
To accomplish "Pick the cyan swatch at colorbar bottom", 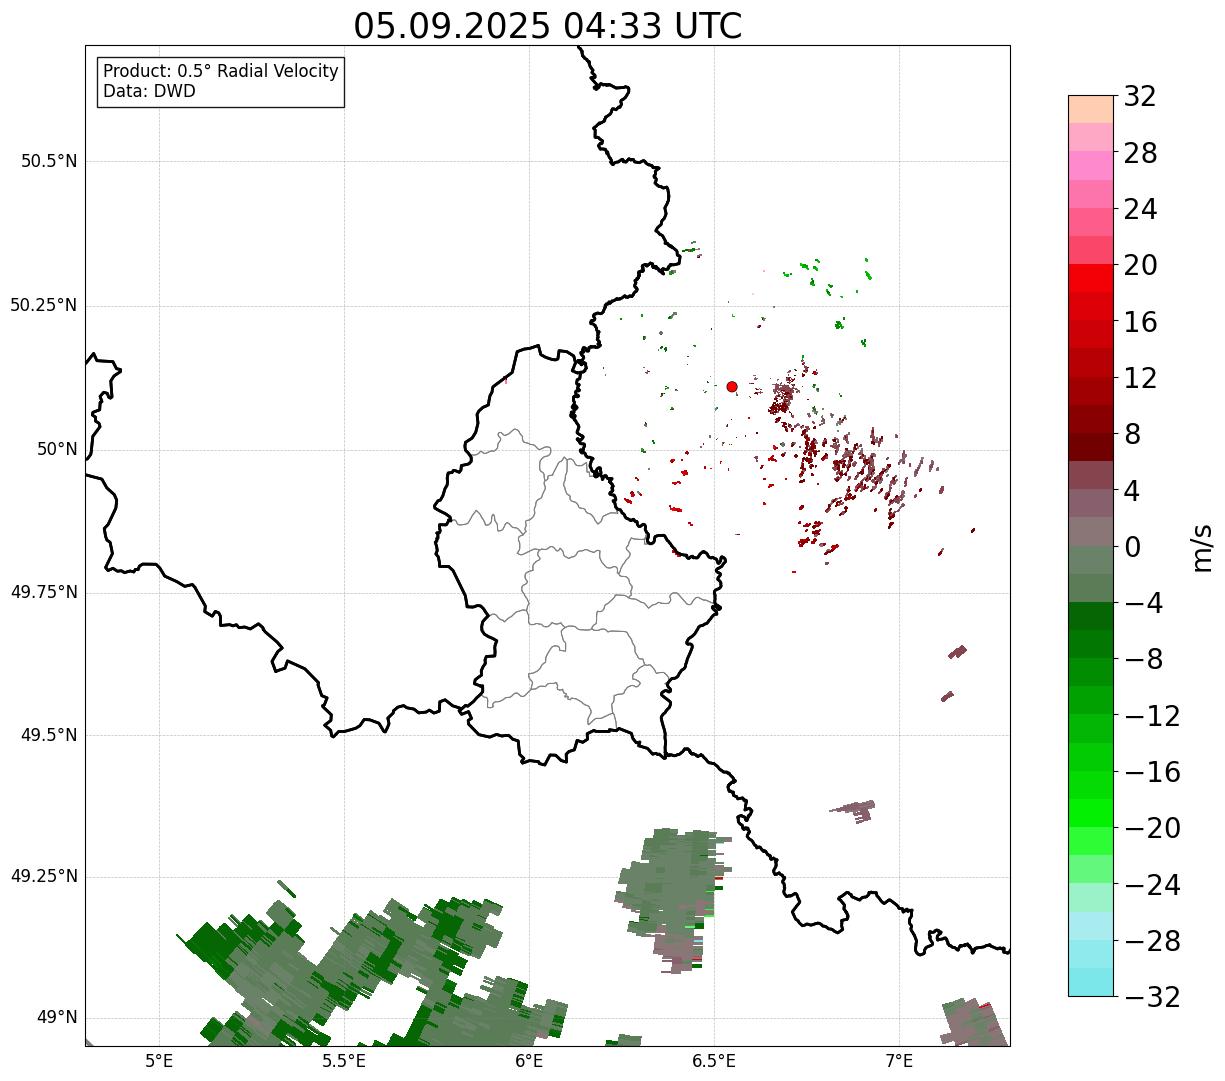I will click(1091, 982).
